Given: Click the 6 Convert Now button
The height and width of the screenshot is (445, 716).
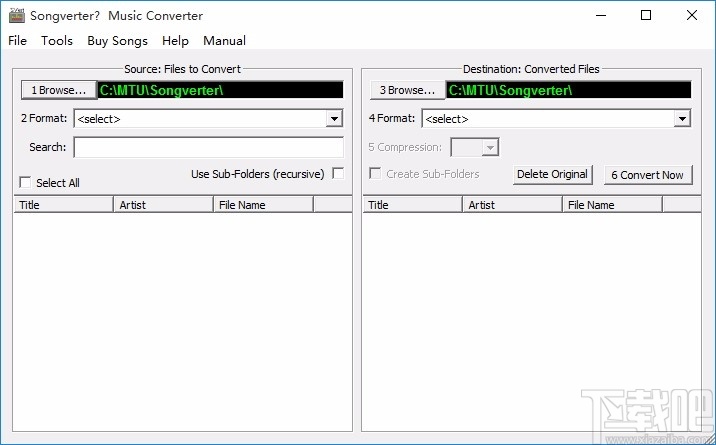Looking at the screenshot, I should [648, 175].
